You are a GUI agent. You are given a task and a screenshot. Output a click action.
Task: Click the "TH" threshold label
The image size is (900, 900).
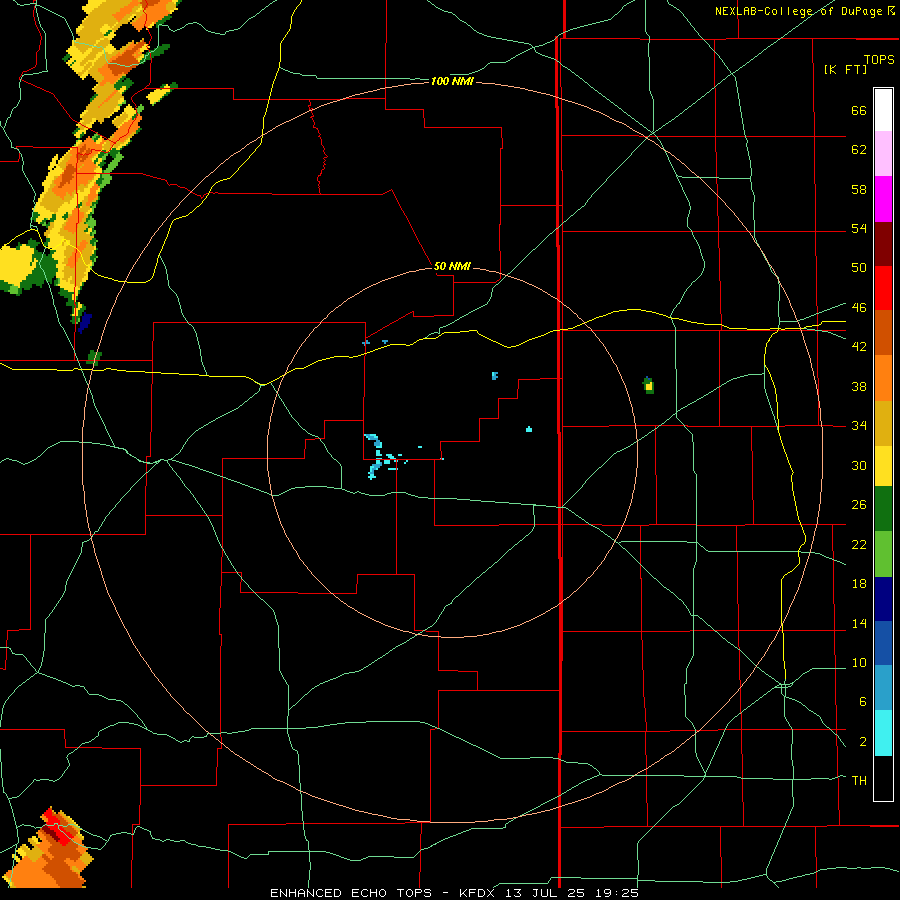click(x=859, y=780)
